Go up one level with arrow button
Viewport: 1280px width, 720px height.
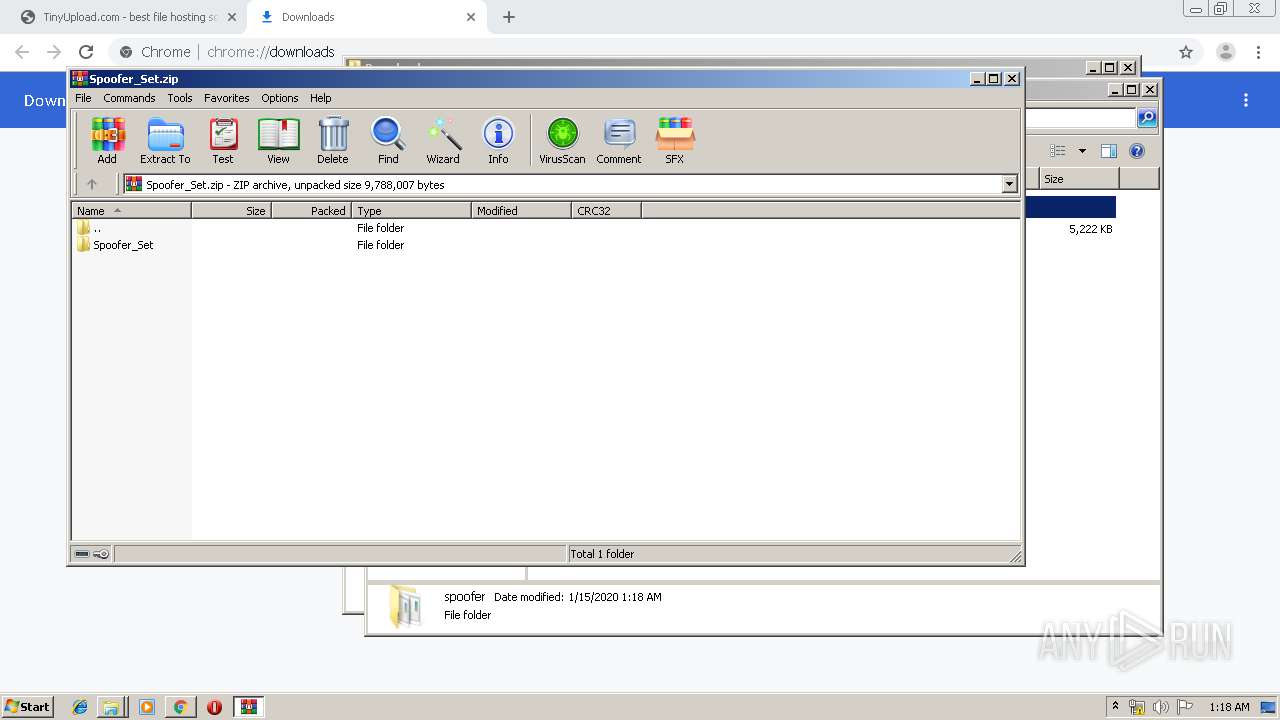92,184
